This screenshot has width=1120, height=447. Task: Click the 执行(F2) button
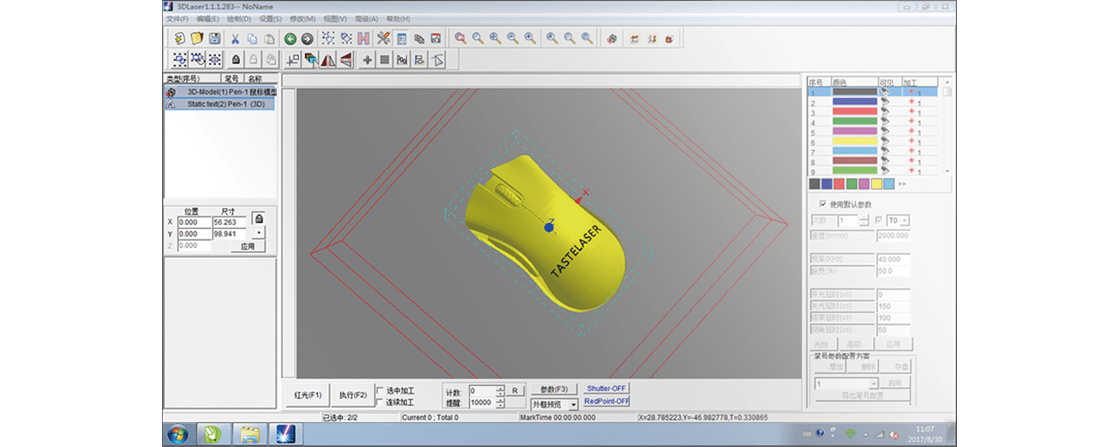[352, 395]
